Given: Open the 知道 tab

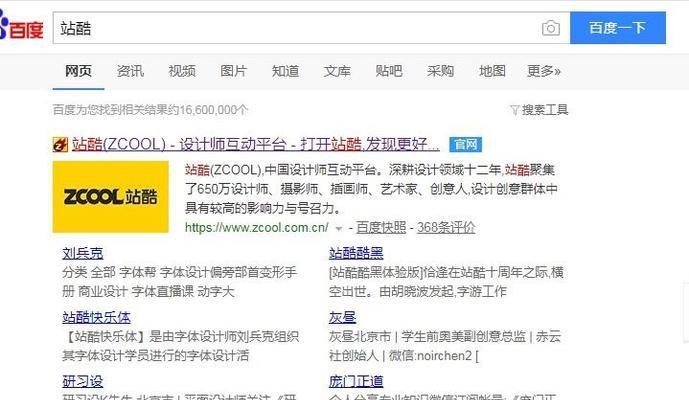Looking at the screenshot, I should pos(285,71).
